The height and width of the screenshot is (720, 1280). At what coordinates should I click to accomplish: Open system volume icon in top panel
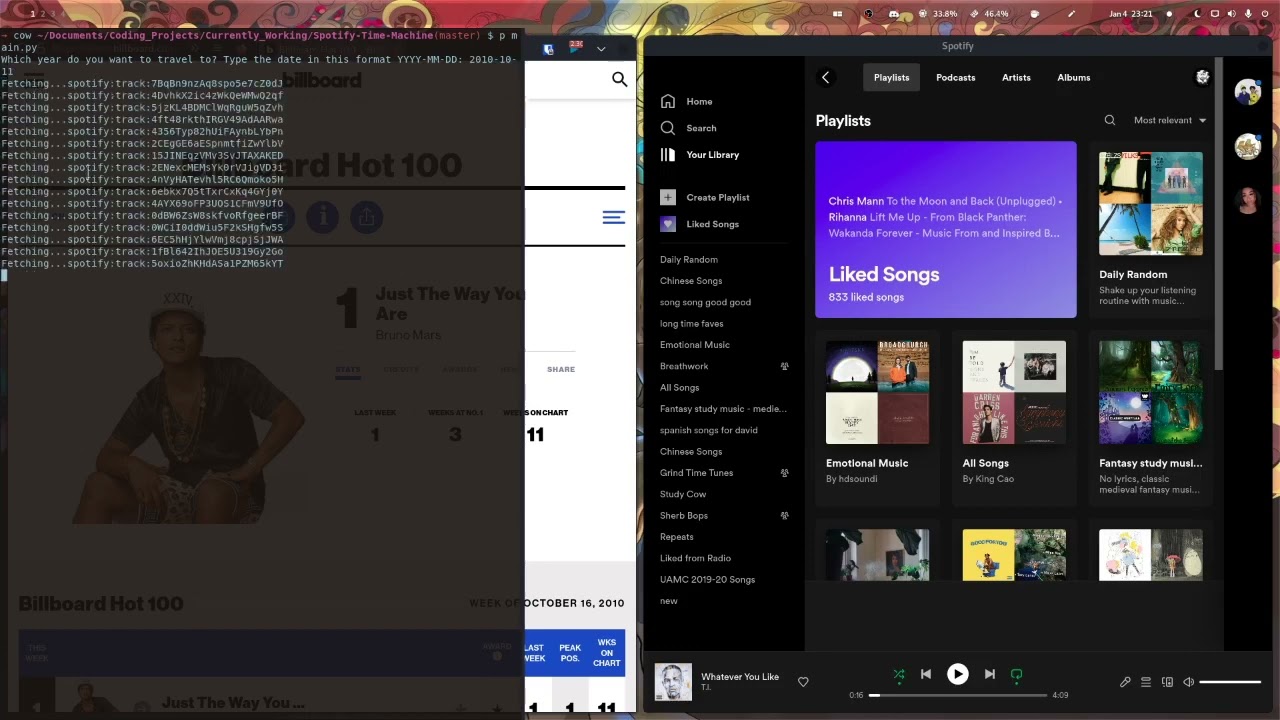click(x=1232, y=14)
